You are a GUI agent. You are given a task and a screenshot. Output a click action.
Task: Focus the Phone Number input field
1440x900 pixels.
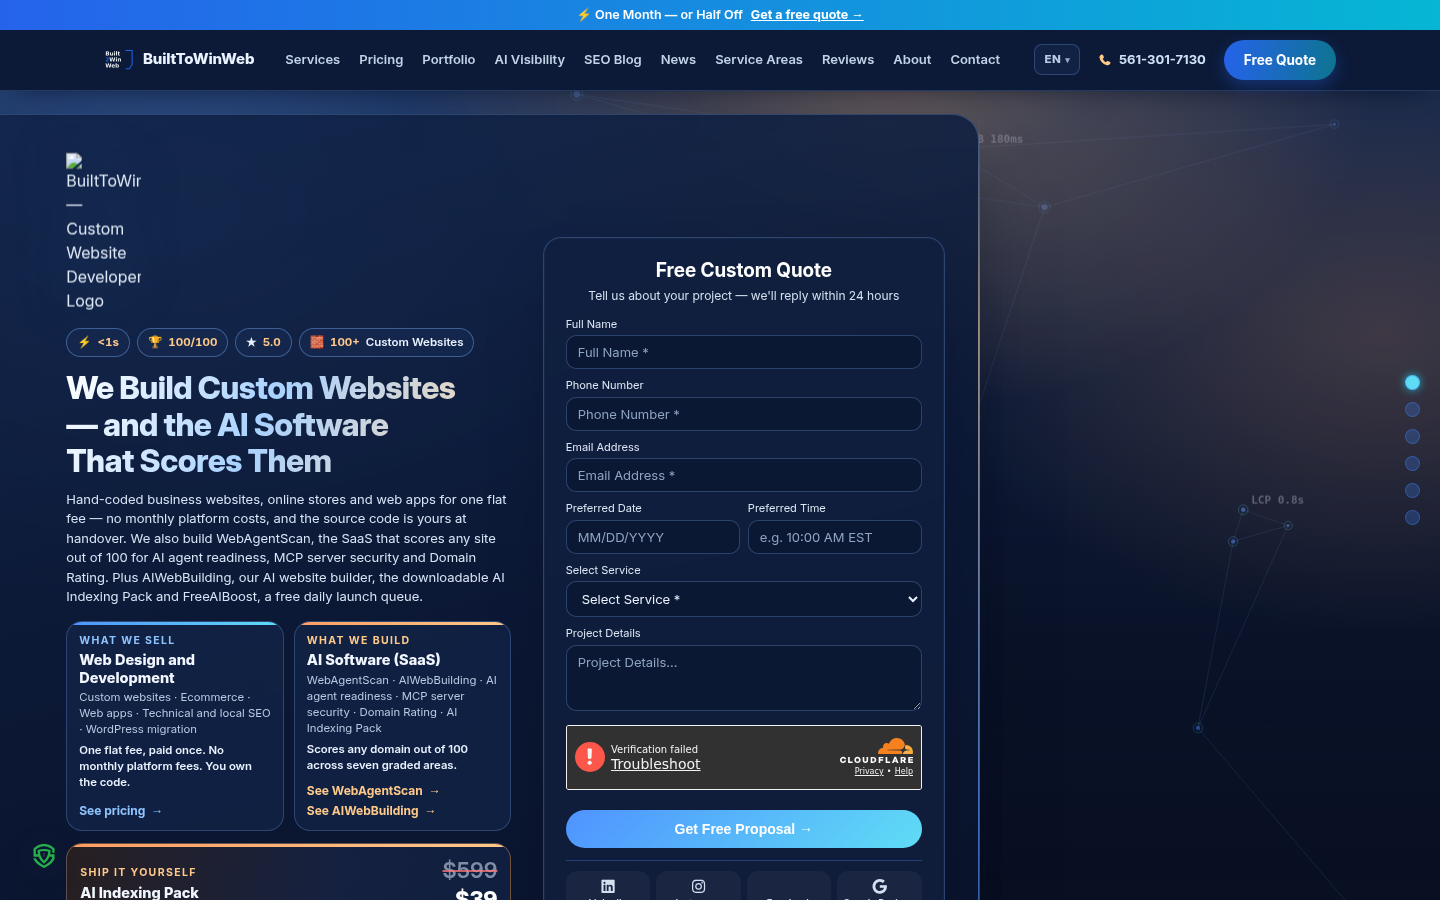[x=744, y=414]
